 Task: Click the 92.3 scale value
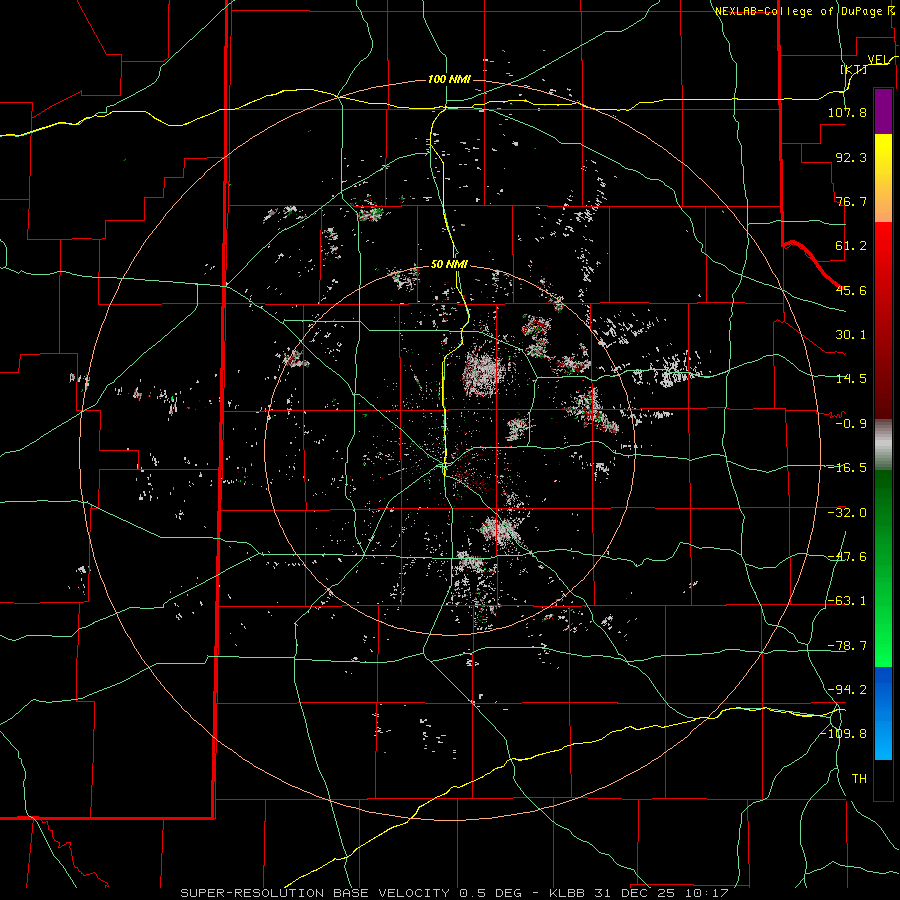tap(851, 157)
